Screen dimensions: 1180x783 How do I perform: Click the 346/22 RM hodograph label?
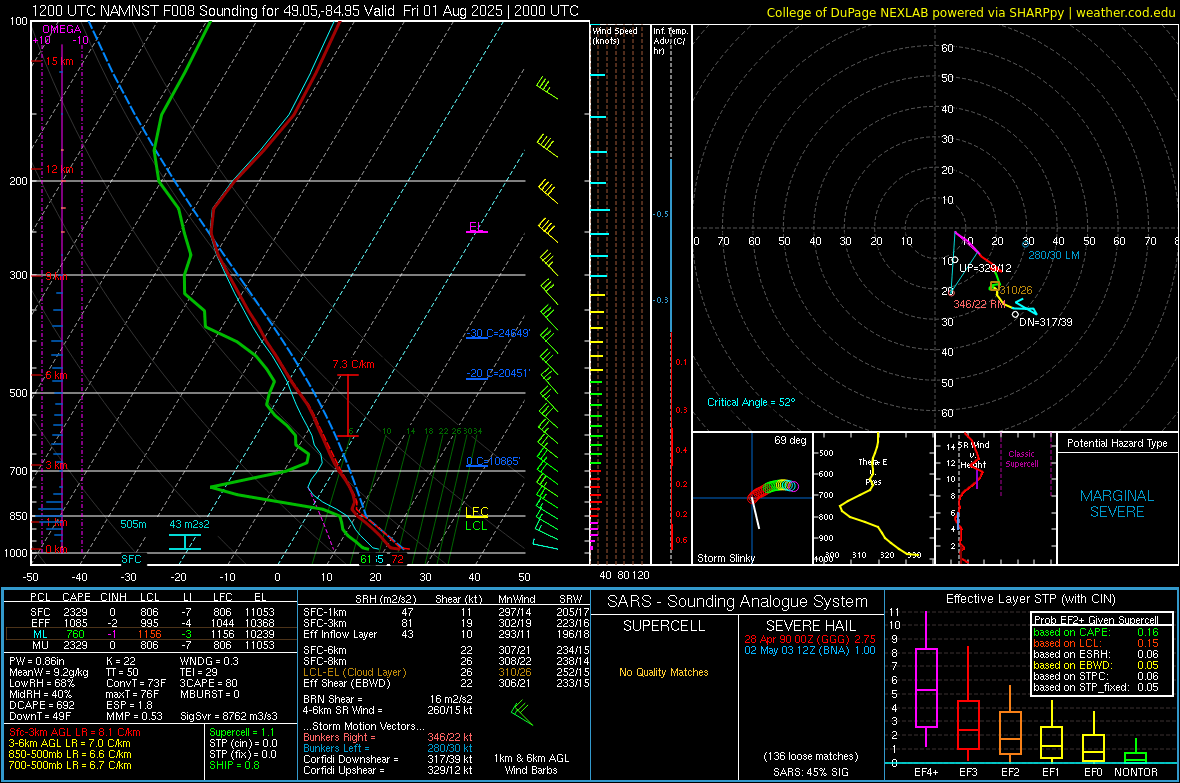point(979,304)
